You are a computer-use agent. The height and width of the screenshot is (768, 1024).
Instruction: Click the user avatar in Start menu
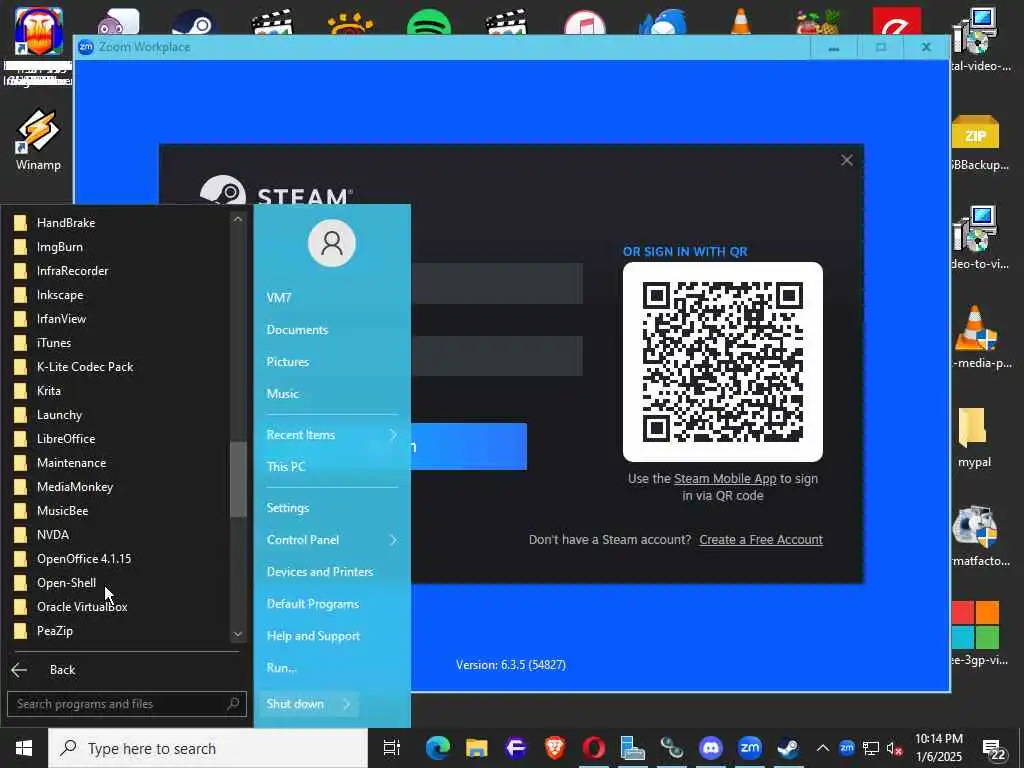pos(332,244)
